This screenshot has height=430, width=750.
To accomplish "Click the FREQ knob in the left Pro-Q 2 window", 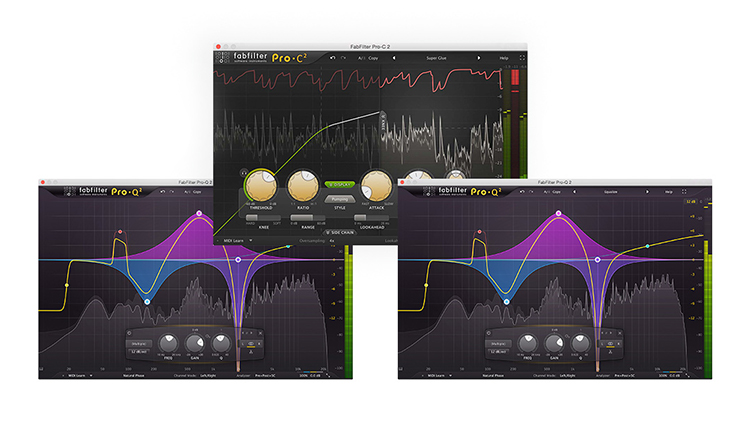I will coord(168,343).
